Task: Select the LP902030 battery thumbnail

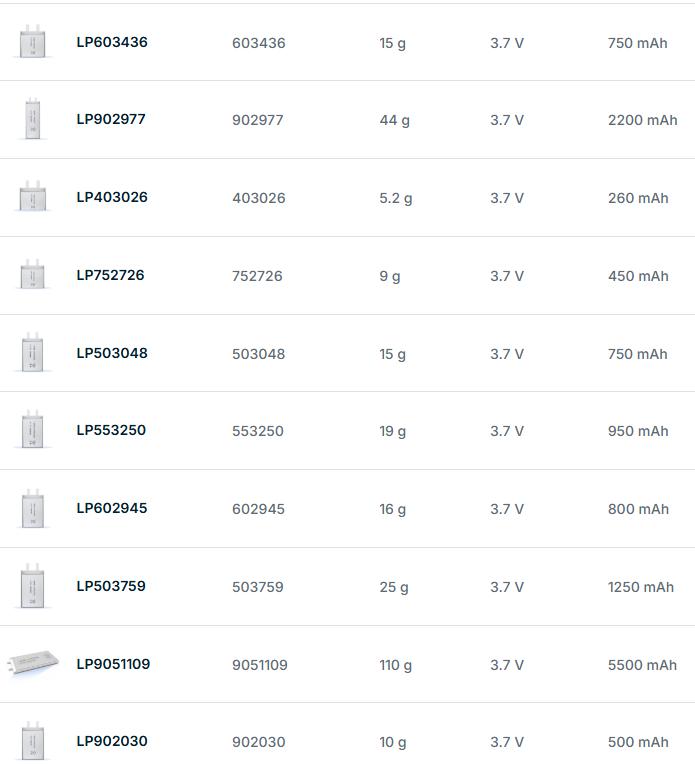Action: pos(32,741)
